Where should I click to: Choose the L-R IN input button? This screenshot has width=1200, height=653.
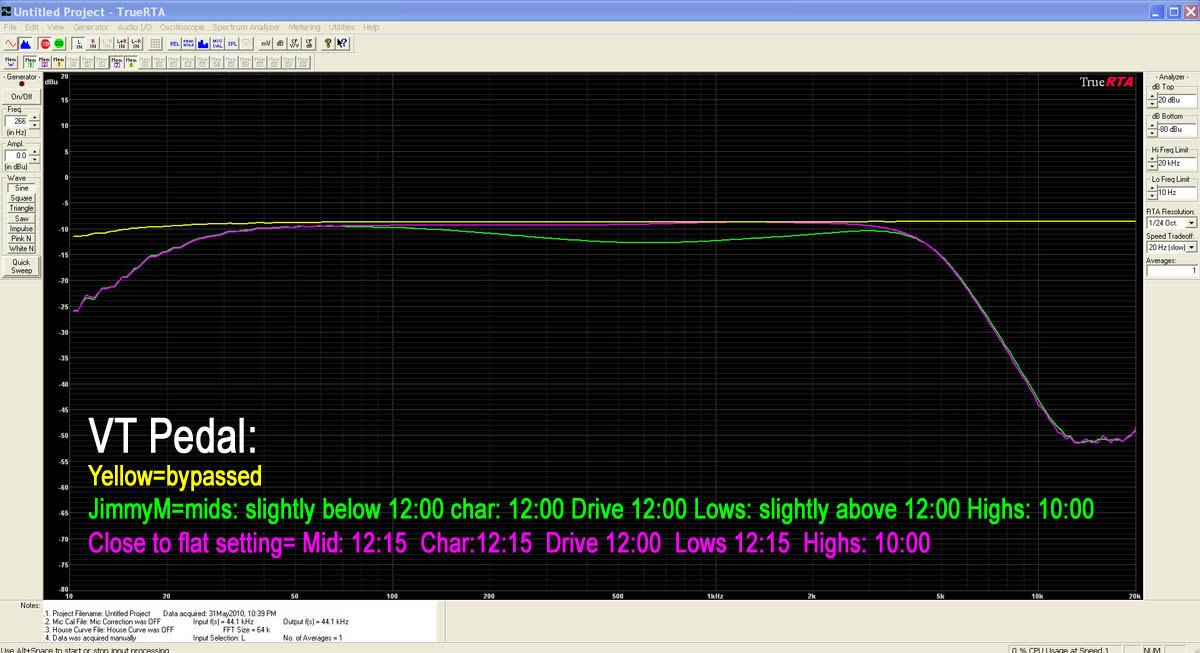point(136,44)
